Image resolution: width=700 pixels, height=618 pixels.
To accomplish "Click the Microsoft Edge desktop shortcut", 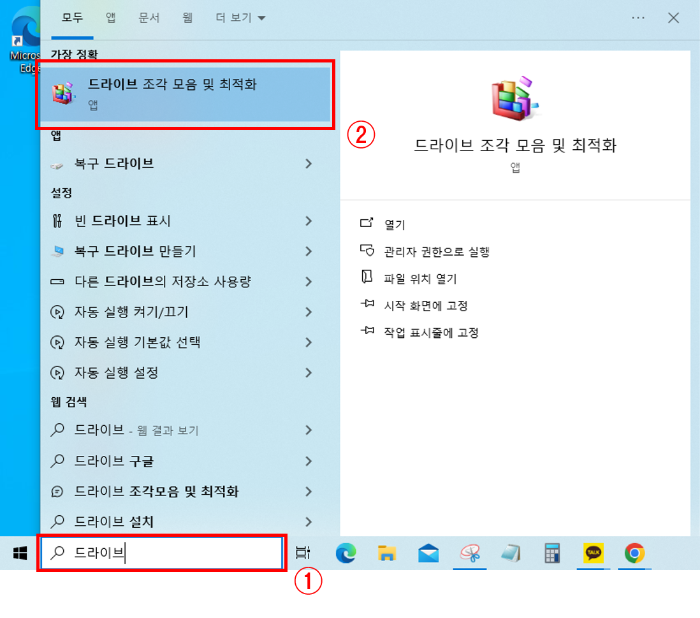I will pos(25,40).
